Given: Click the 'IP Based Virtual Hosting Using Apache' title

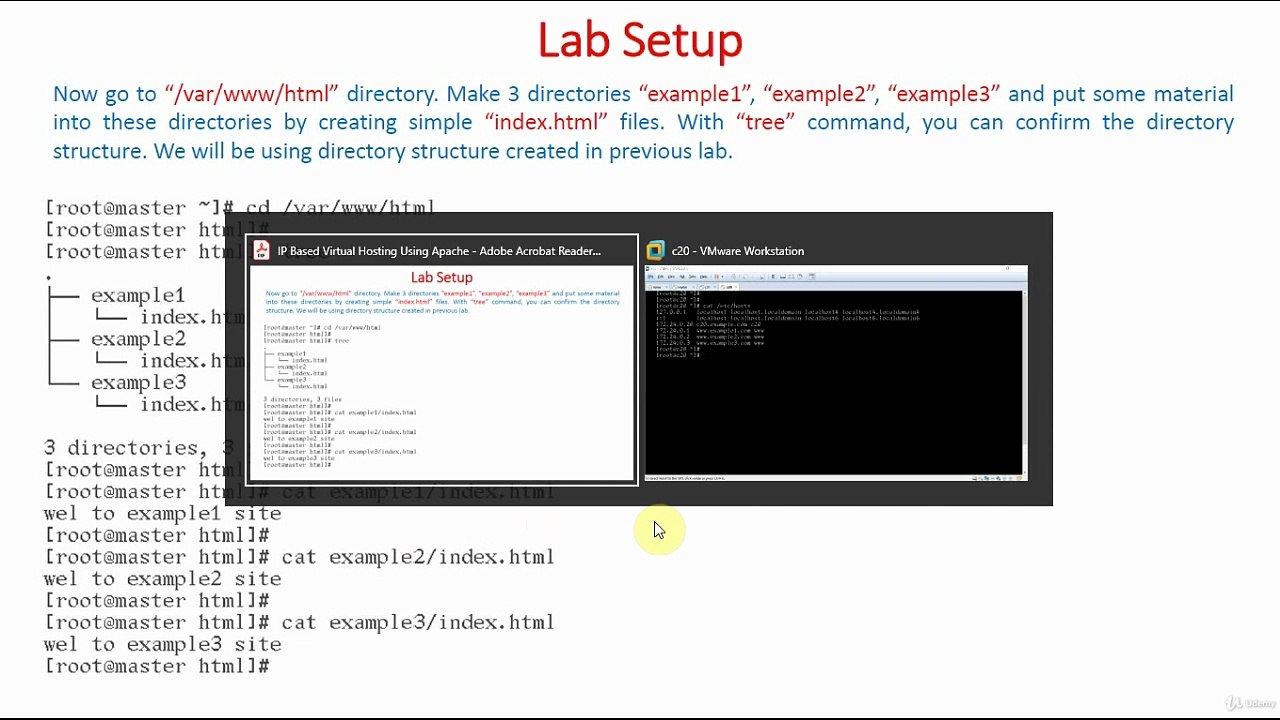Looking at the screenshot, I should pyautogui.click(x=439, y=251).
